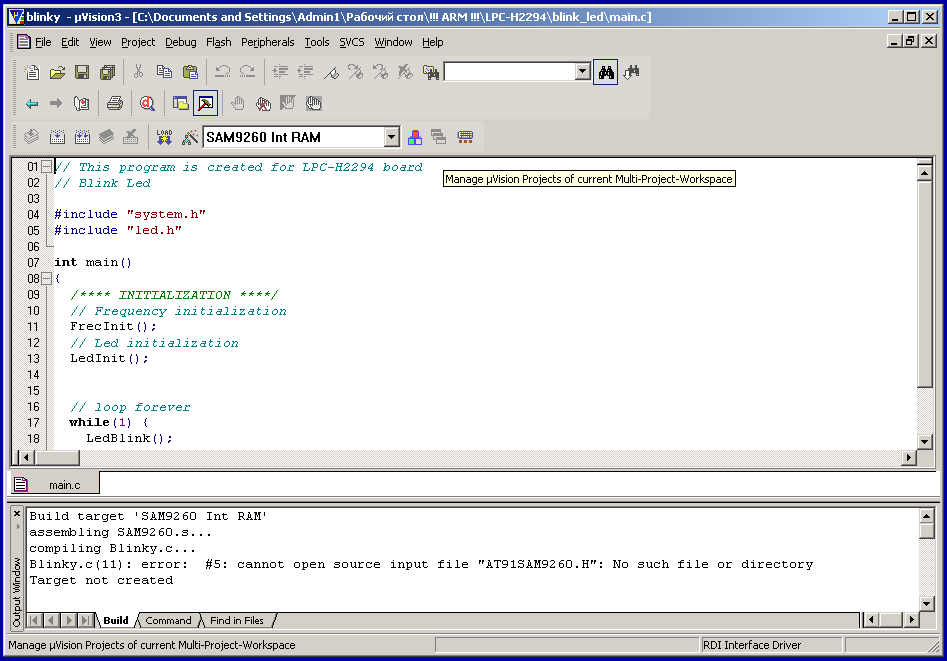The width and height of the screenshot is (947, 661).
Task: Toggle the Output Window toolbar button
Action: (x=205, y=103)
